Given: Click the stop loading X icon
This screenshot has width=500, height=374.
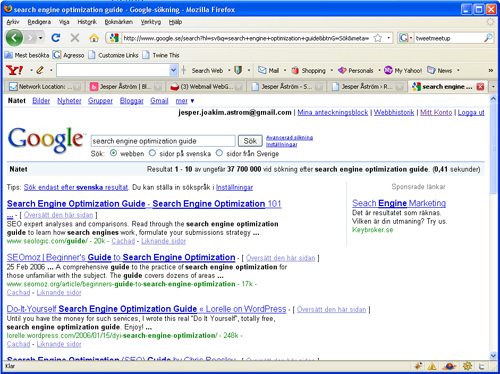Looking at the screenshot, I should click(75, 38).
